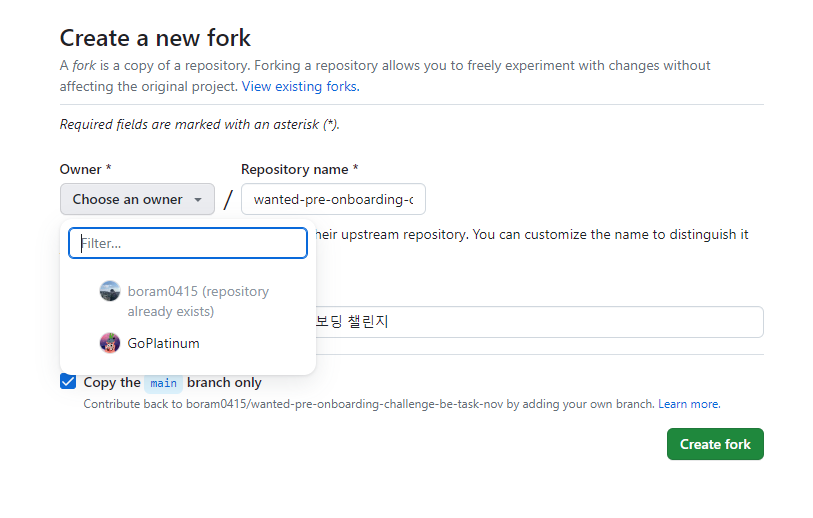Open the Learn more link
This screenshot has width=813, height=518.
[x=689, y=404]
